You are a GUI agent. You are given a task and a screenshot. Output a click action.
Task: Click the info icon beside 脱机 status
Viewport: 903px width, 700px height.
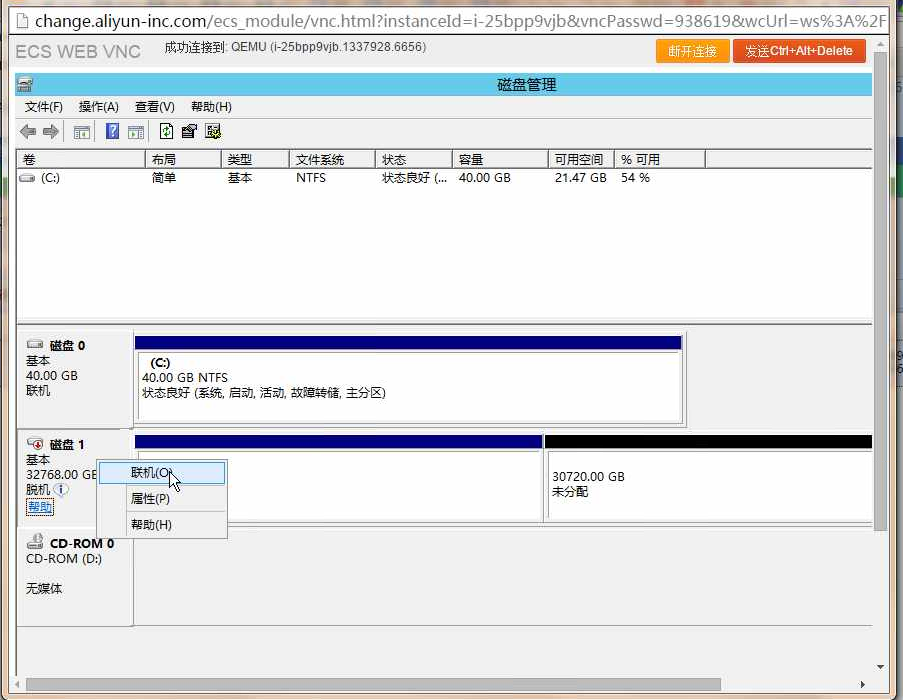[x=62, y=490]
